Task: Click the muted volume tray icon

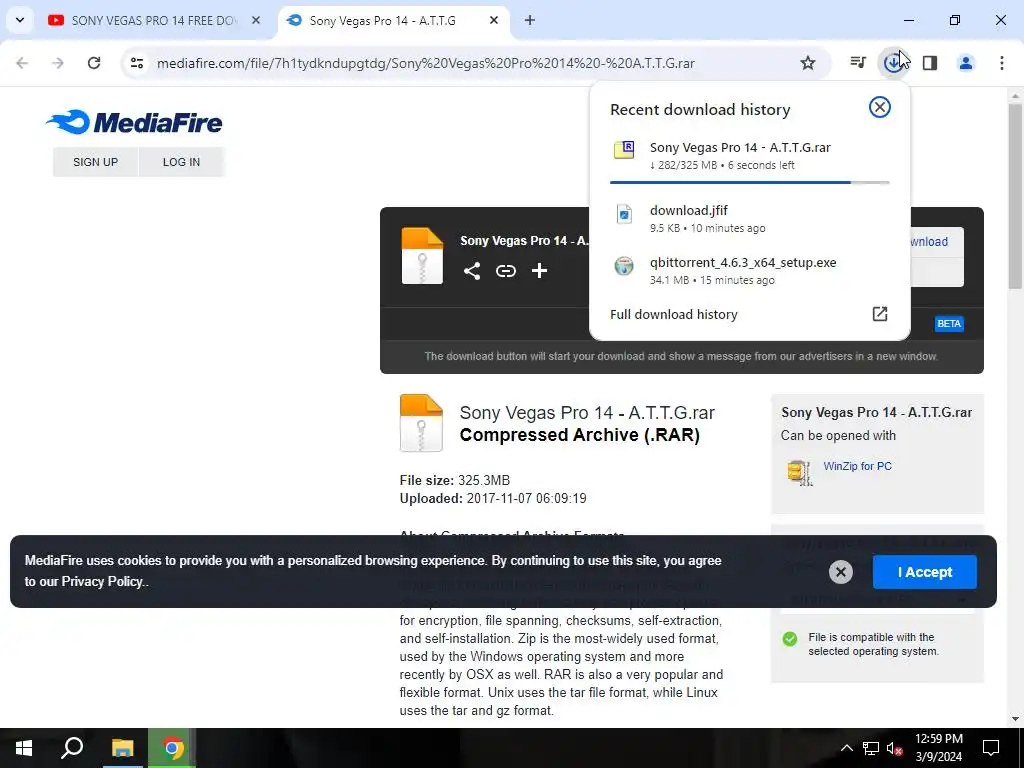Action: 895,748
